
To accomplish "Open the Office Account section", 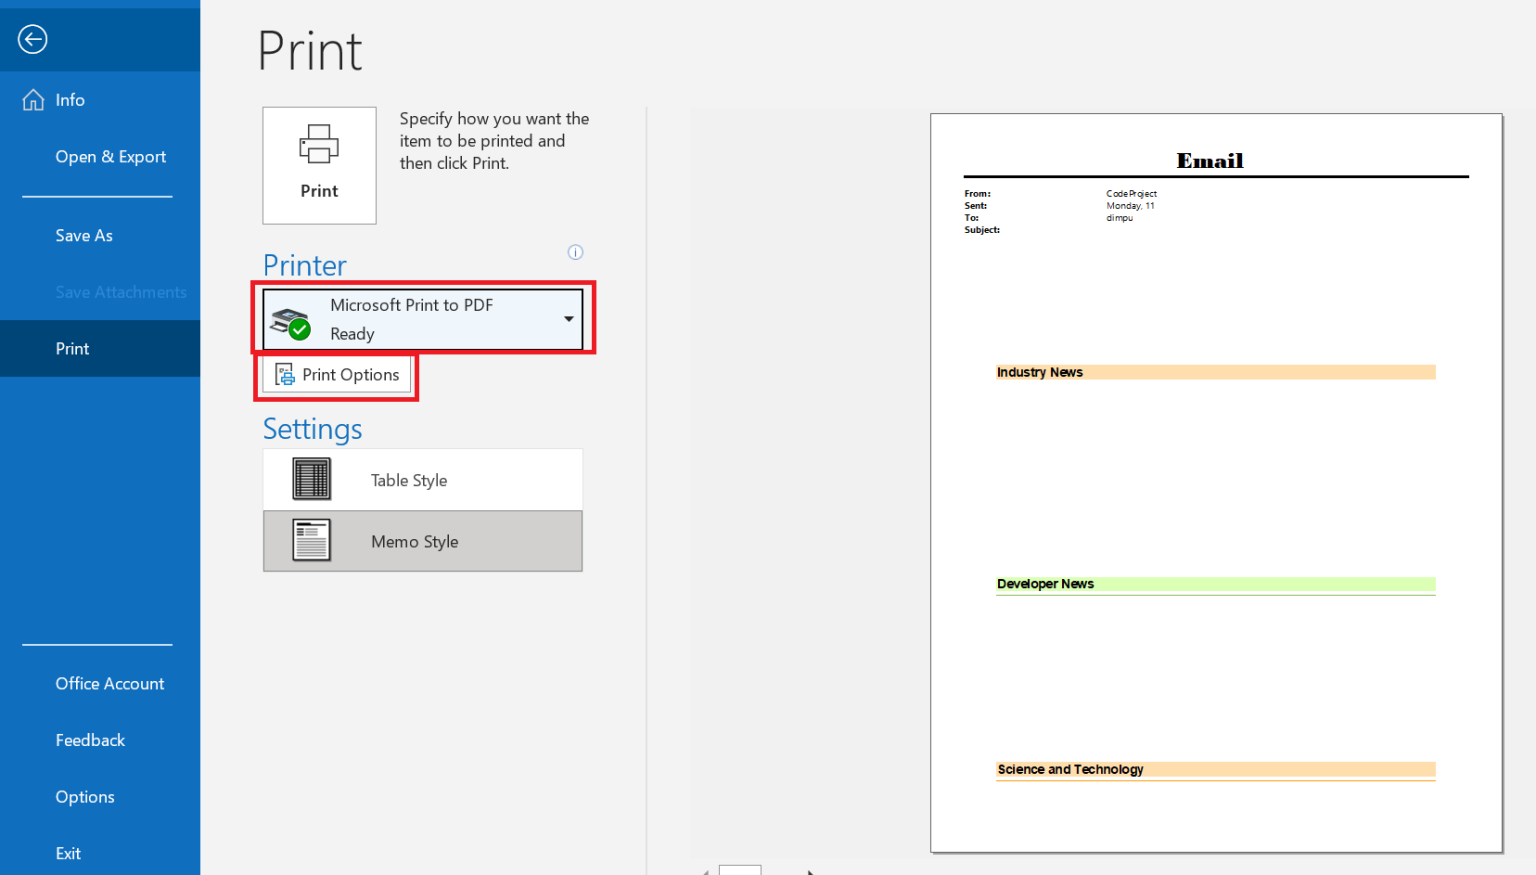I will (110, 683).
